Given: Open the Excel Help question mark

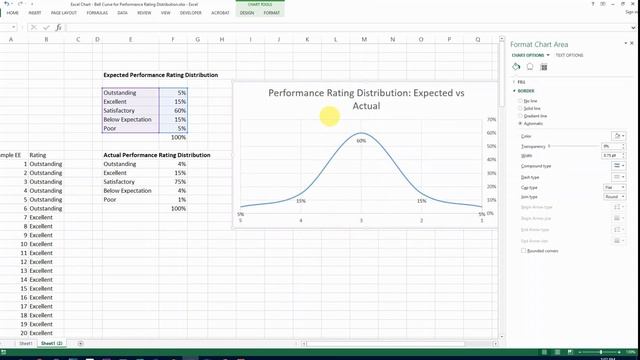Looking at the screenshot, I should click(593, 4).
